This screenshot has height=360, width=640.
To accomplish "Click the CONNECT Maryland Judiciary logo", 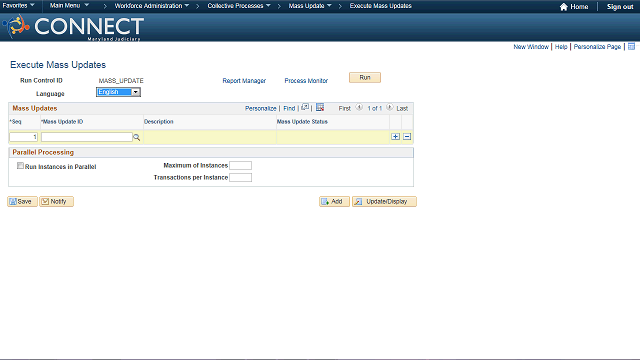I will coord(73,27).
